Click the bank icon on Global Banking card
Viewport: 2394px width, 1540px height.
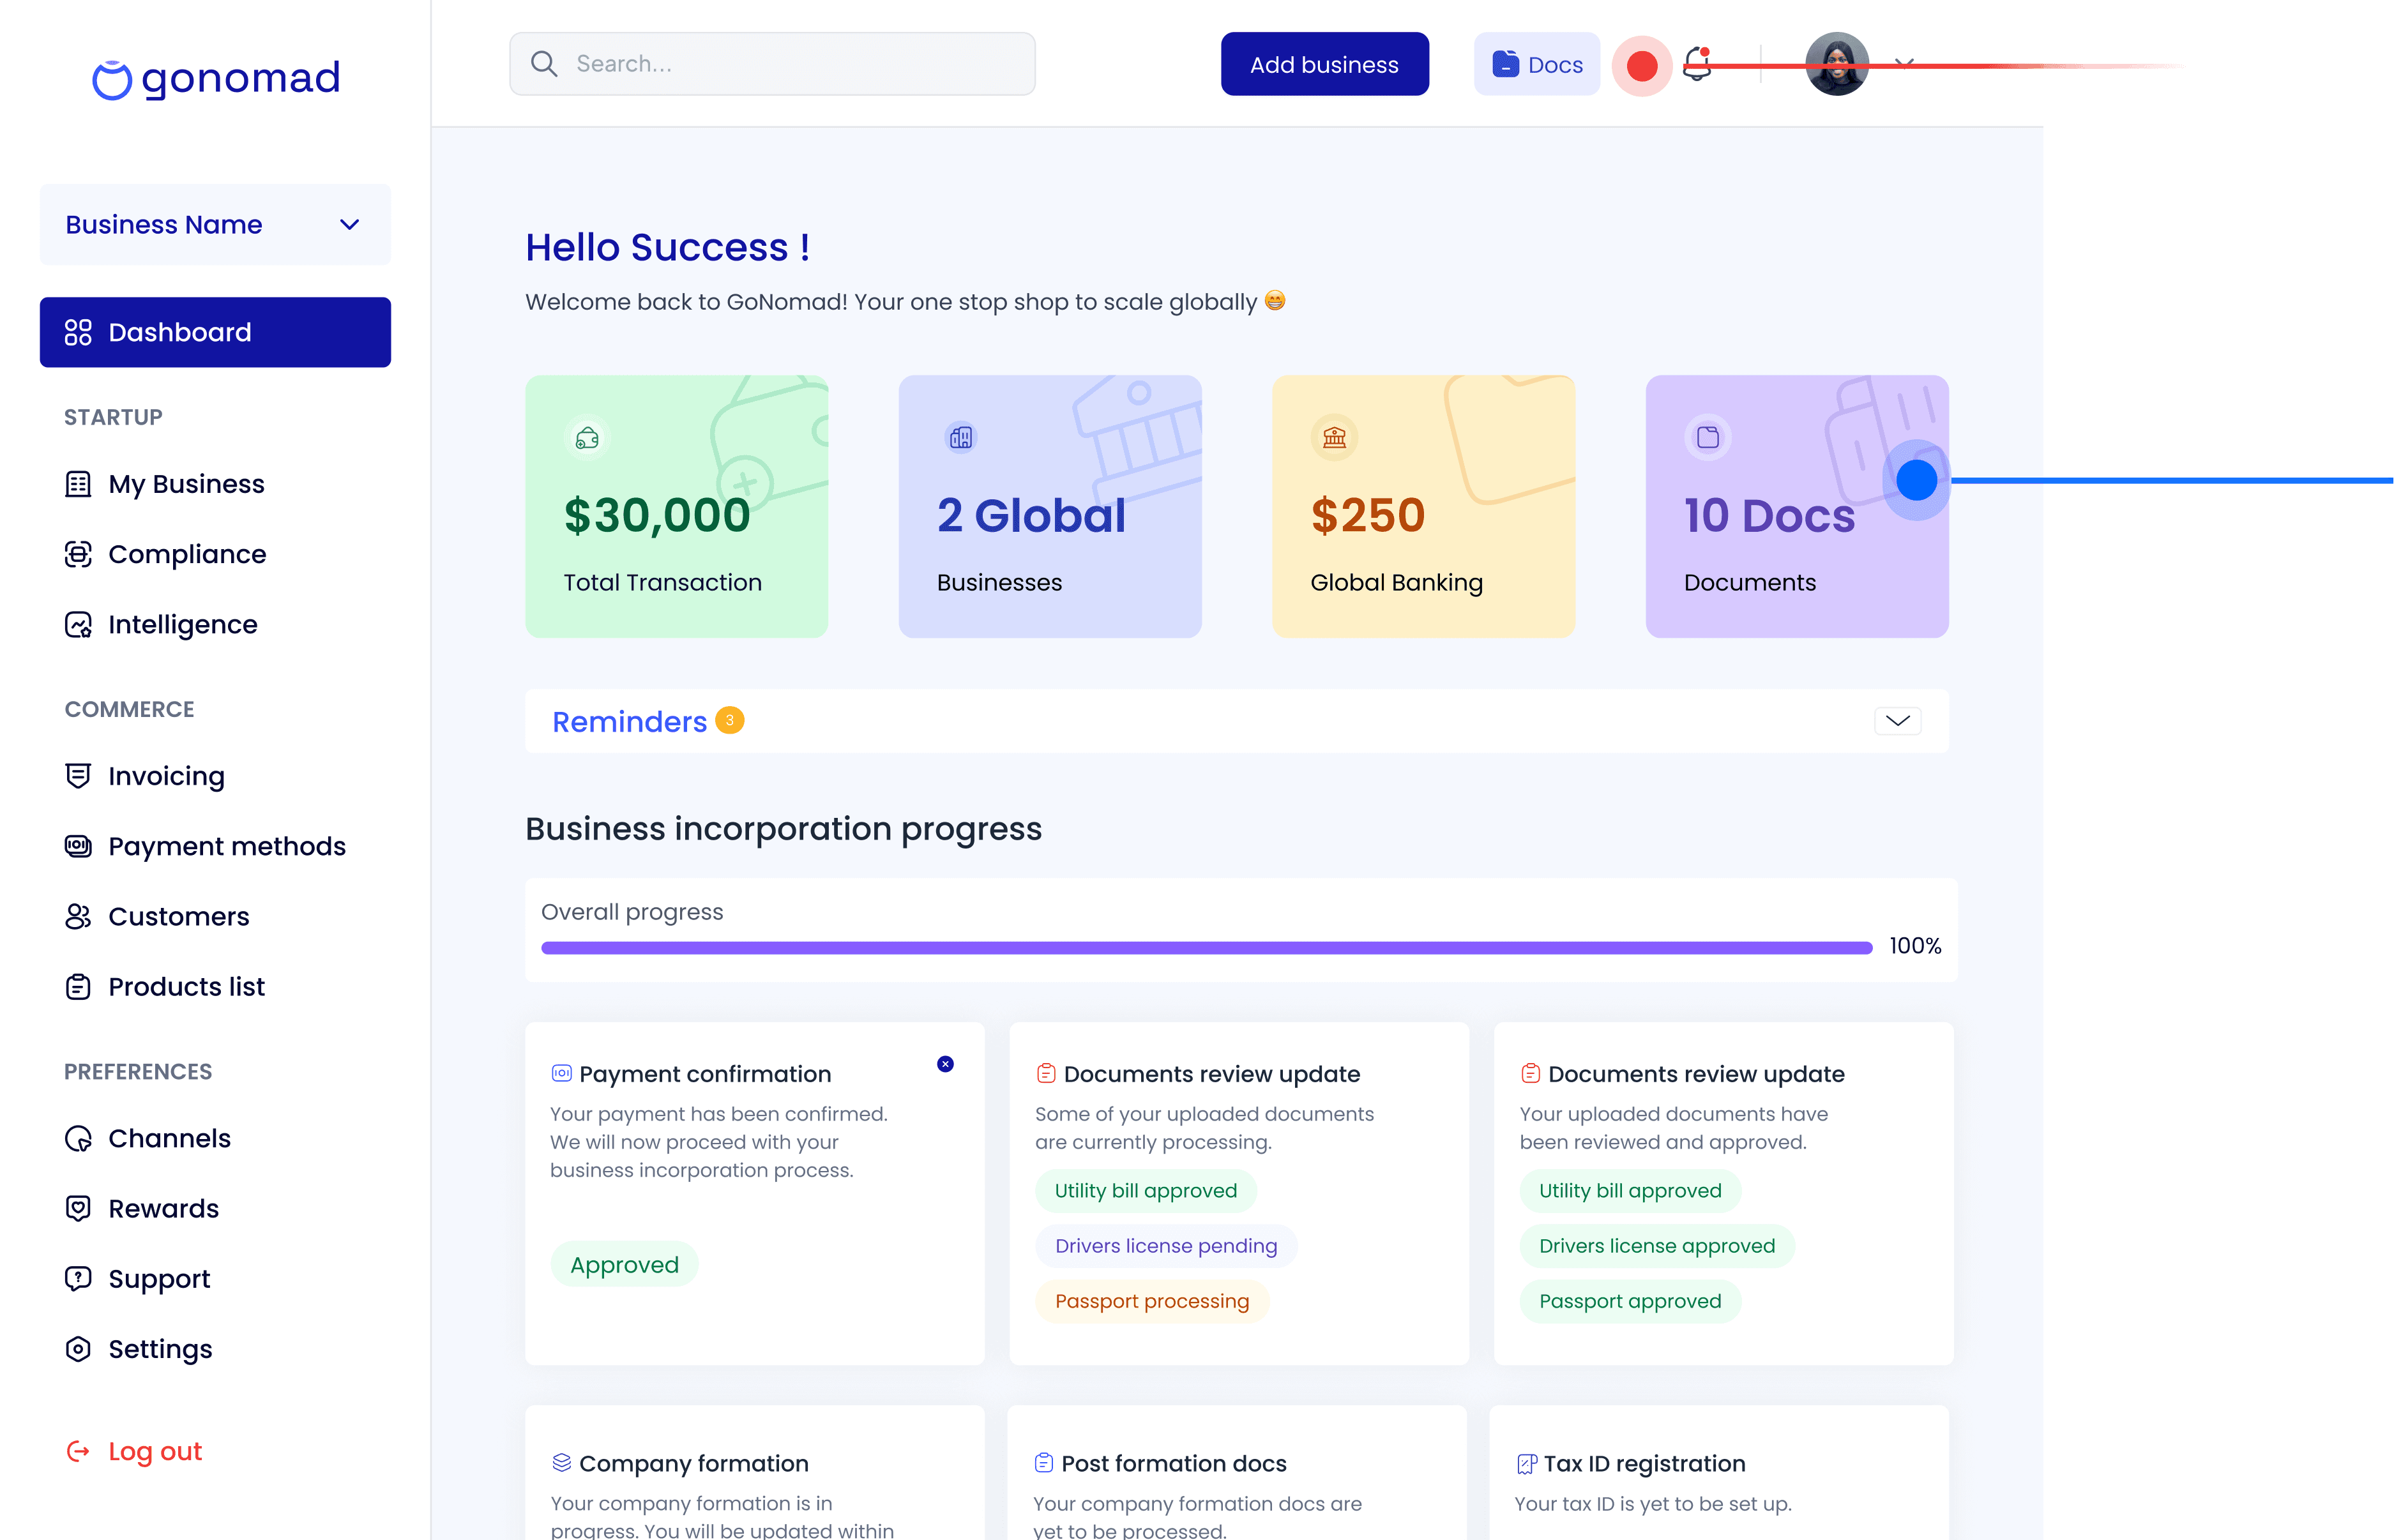[x=1334, y=438]
